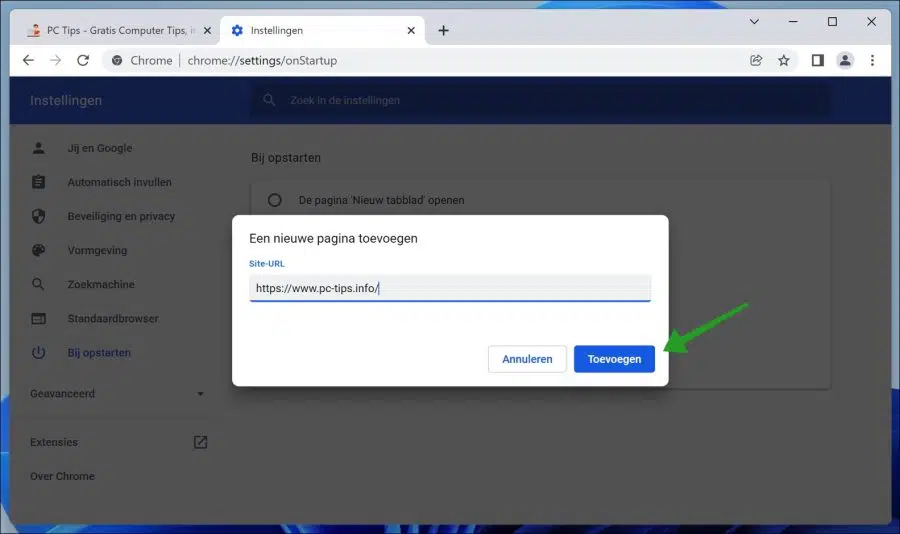Click the search magnifier icon in settings
The width and height of the screenshot is (900, 534).
click(269, 100)
